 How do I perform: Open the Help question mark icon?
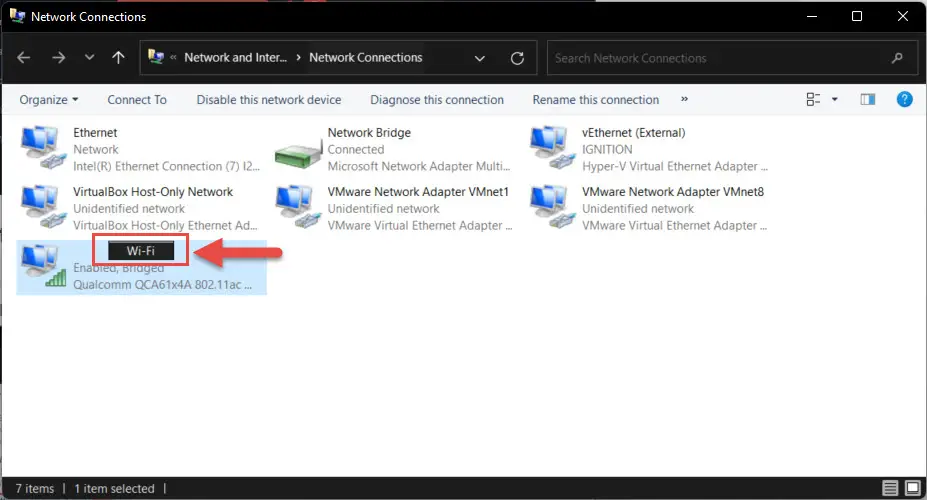pyautogui.click(x=904, y=99)
